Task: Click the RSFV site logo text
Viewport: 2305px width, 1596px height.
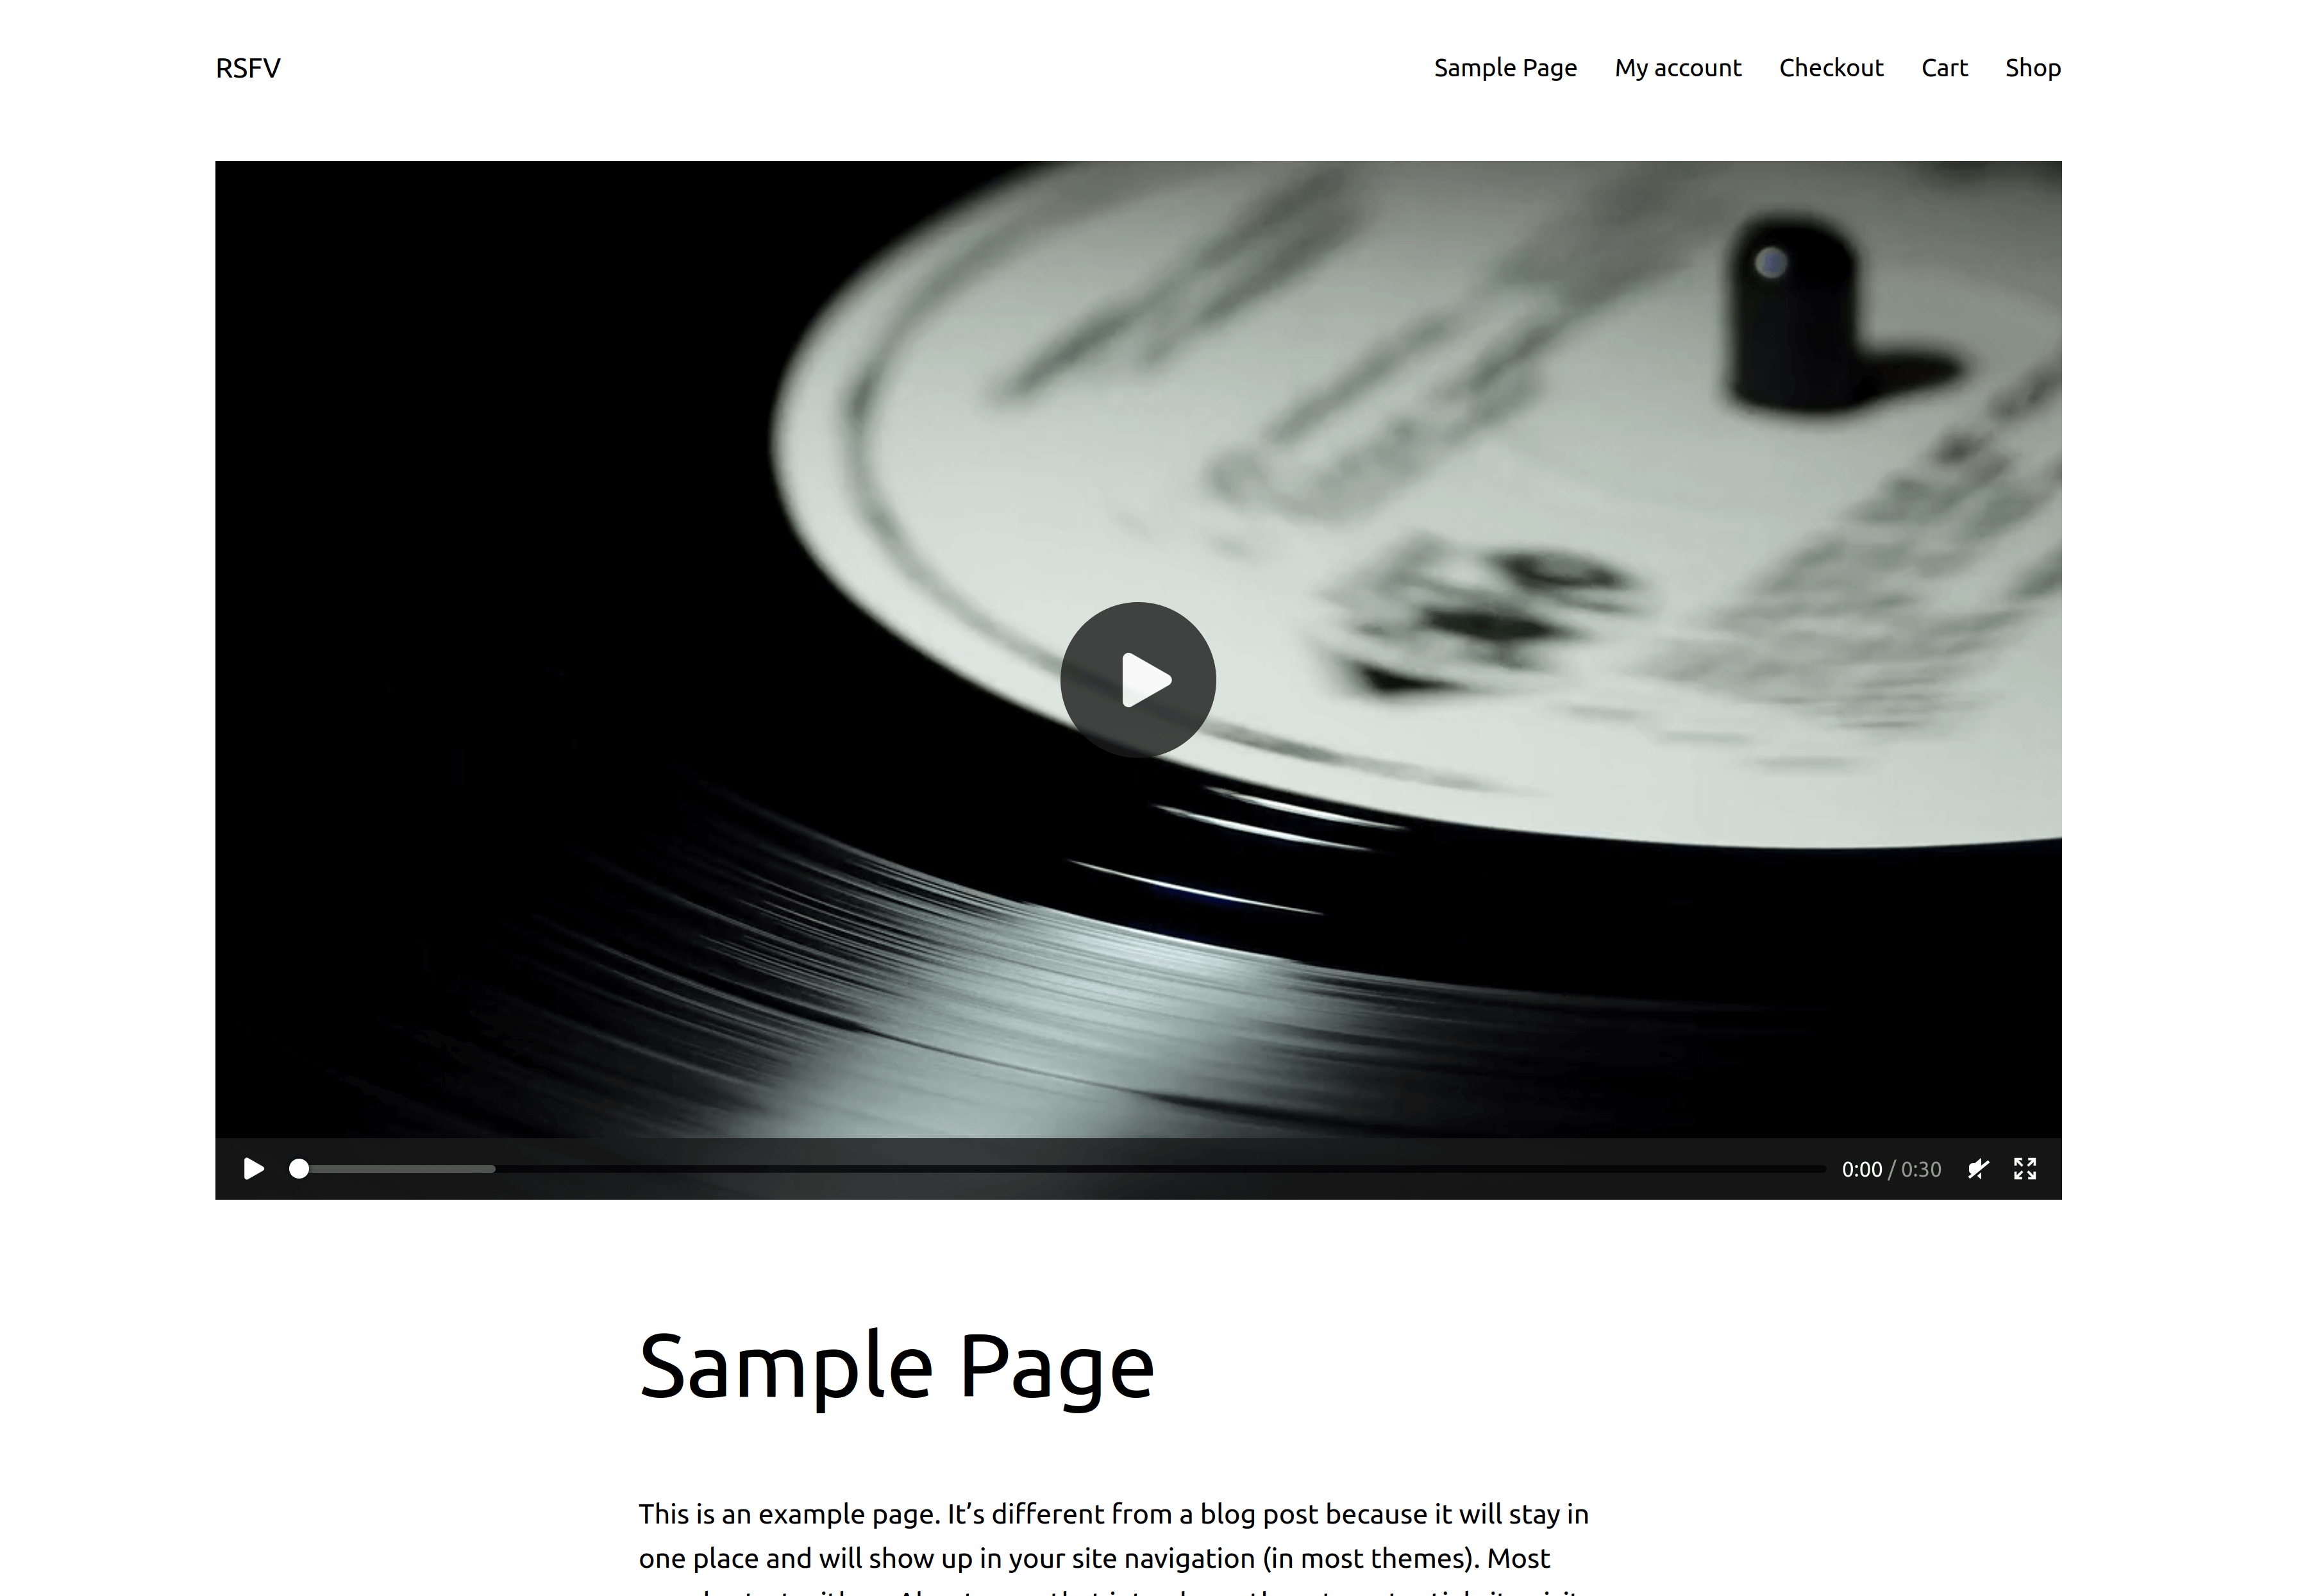Action: 247,67
